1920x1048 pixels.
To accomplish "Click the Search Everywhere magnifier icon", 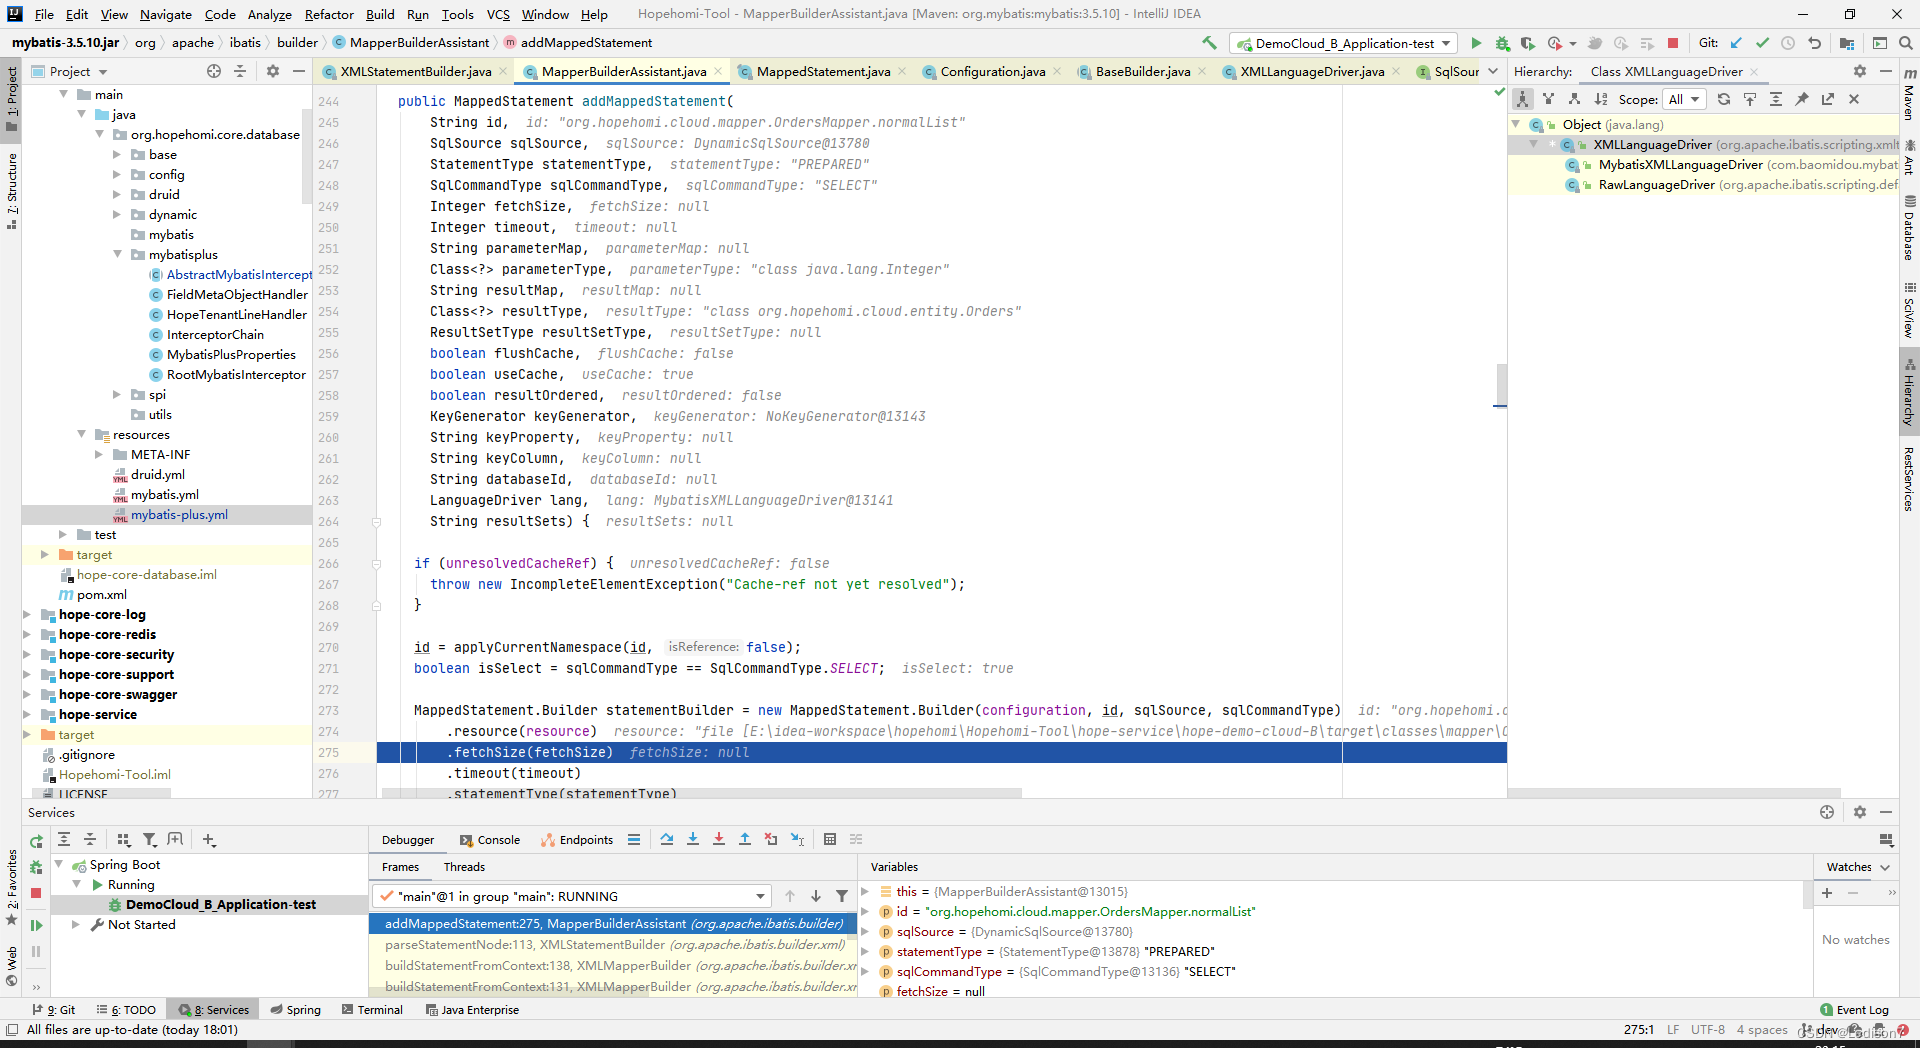I will (x=1906, y=43).
